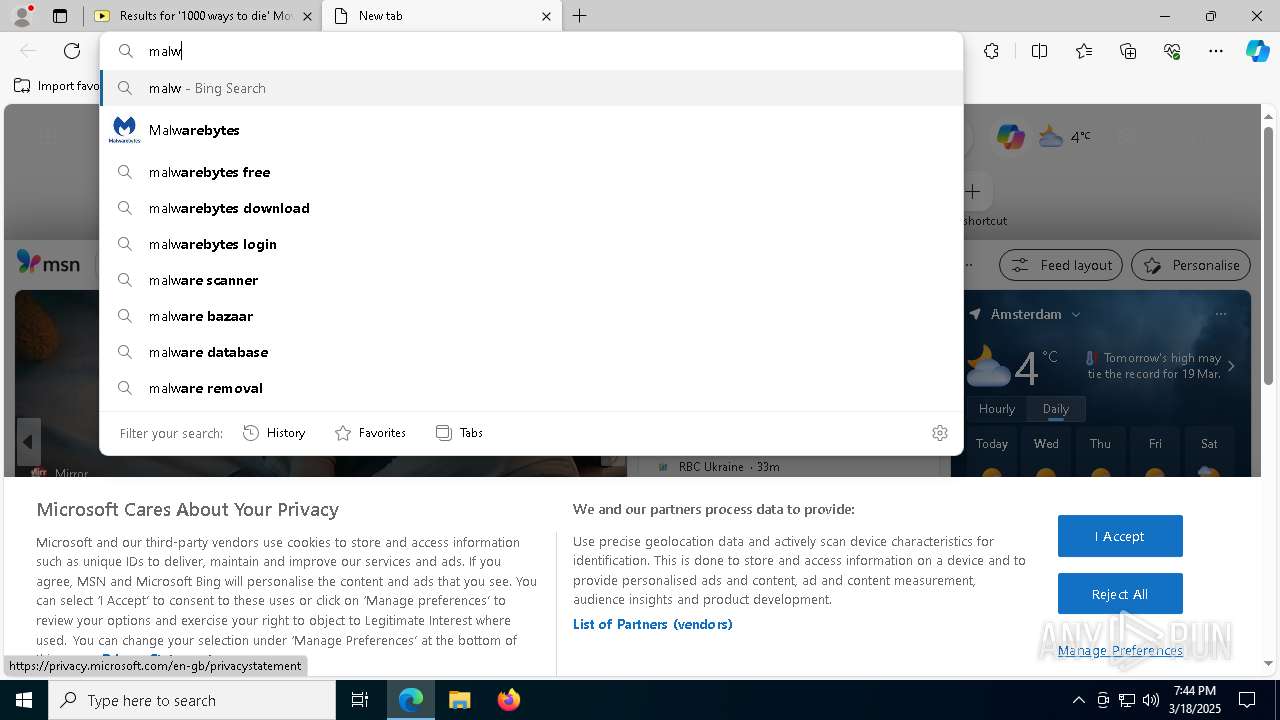
Task: Open the tab actions menu icon
Action: point(60,16)
